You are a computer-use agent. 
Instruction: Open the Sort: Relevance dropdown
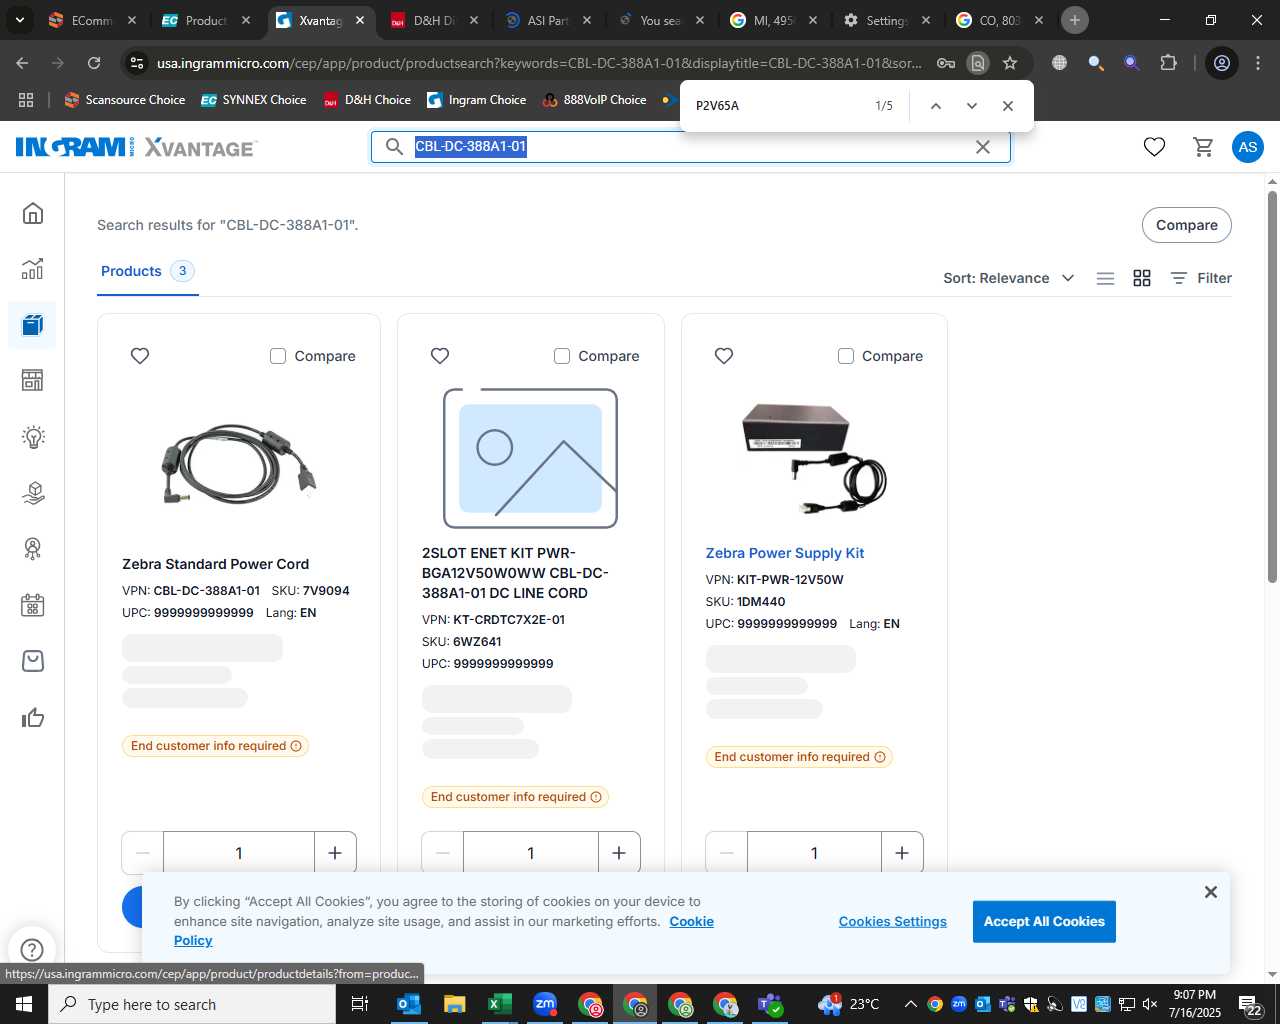[1009, 278]
